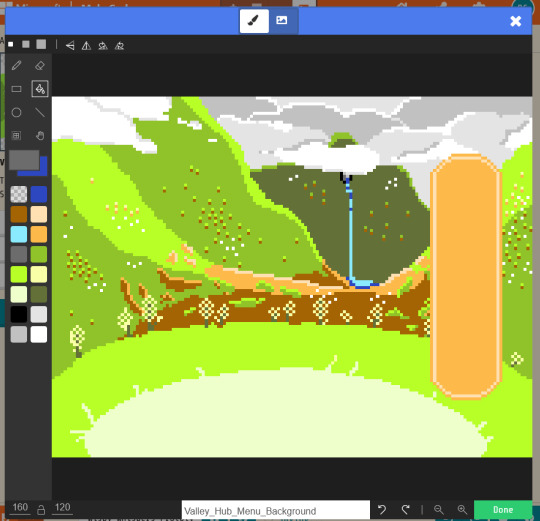
Task: Rotate image counterclockwise
Action: tap(119, 45)
